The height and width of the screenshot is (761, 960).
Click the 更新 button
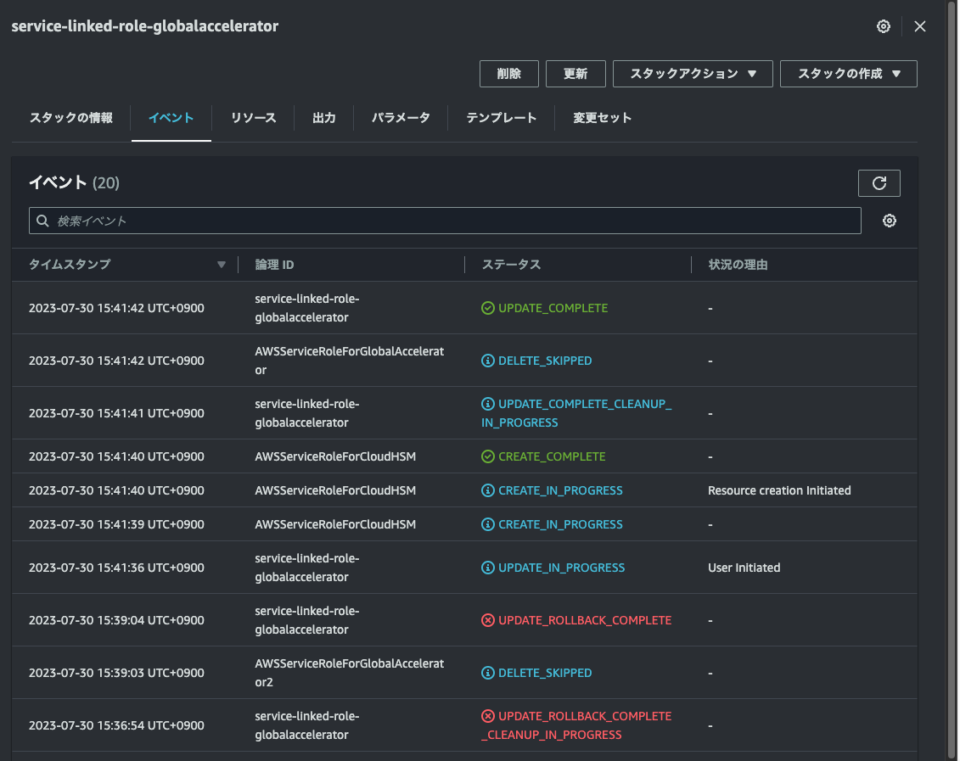576,73
